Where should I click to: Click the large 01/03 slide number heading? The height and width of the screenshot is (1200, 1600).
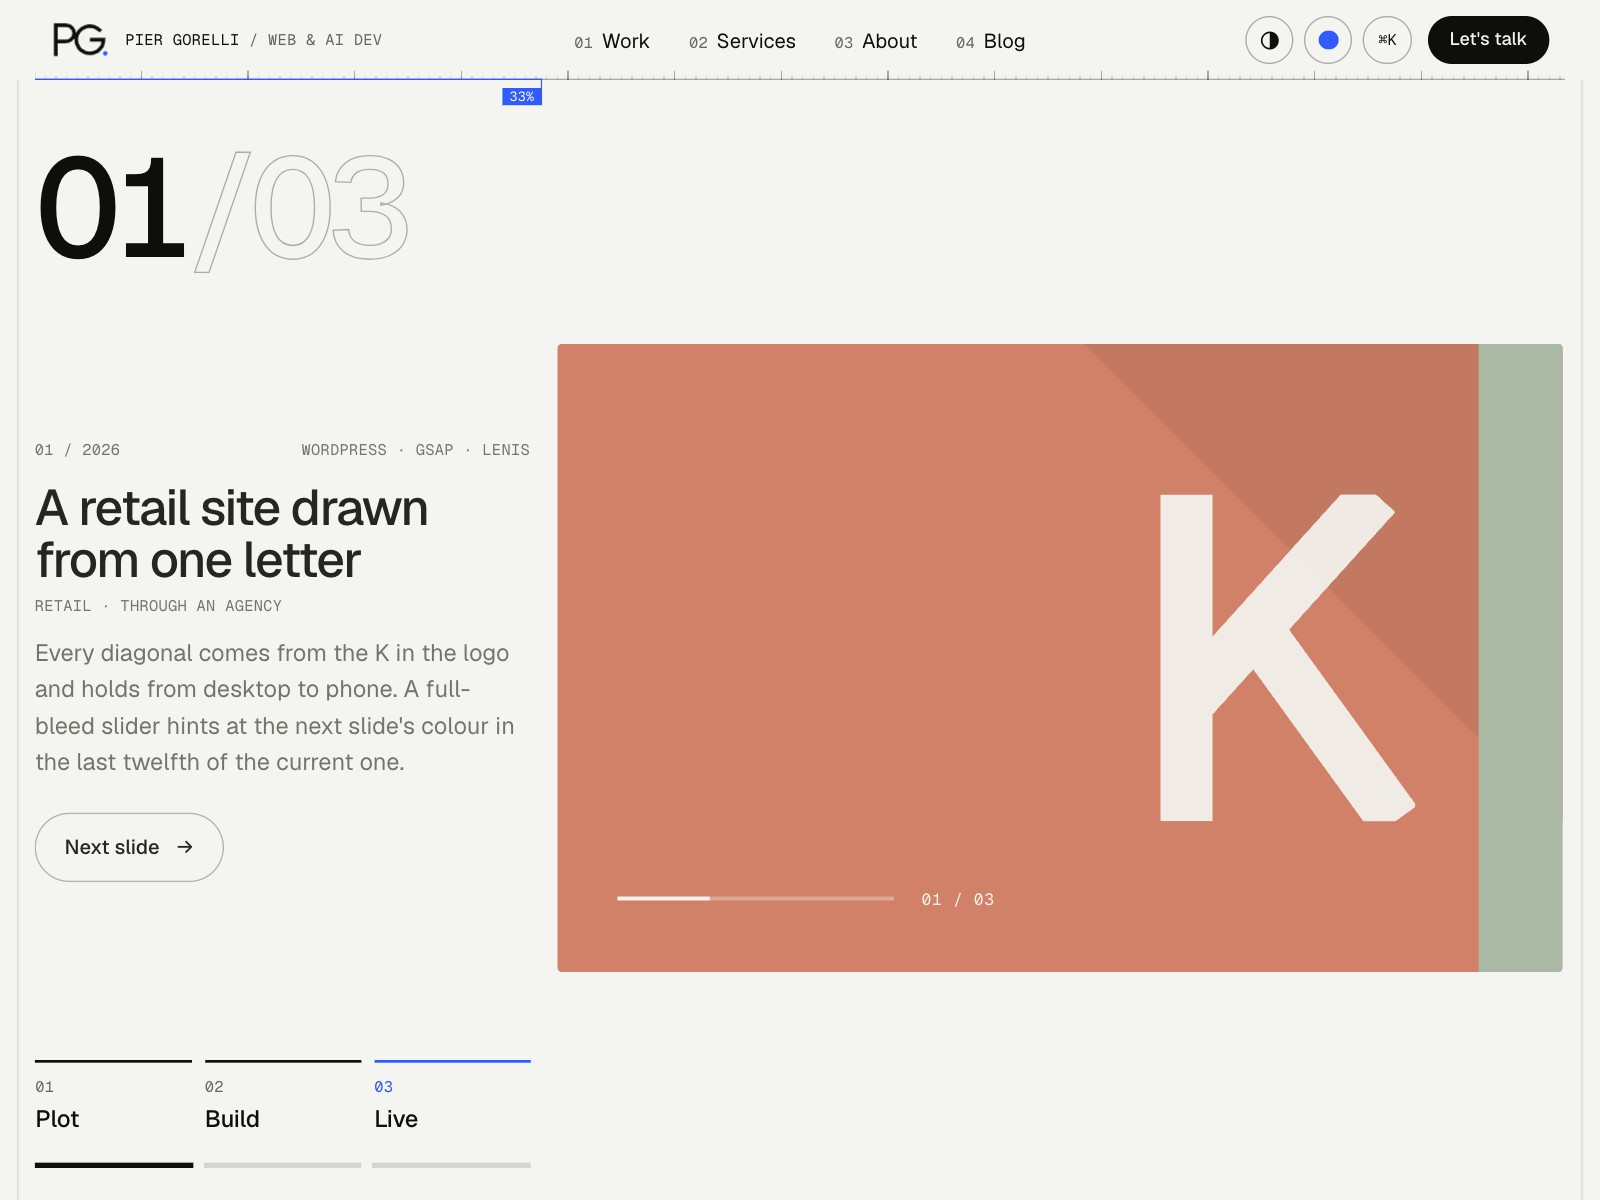click(x=222, y=209)
